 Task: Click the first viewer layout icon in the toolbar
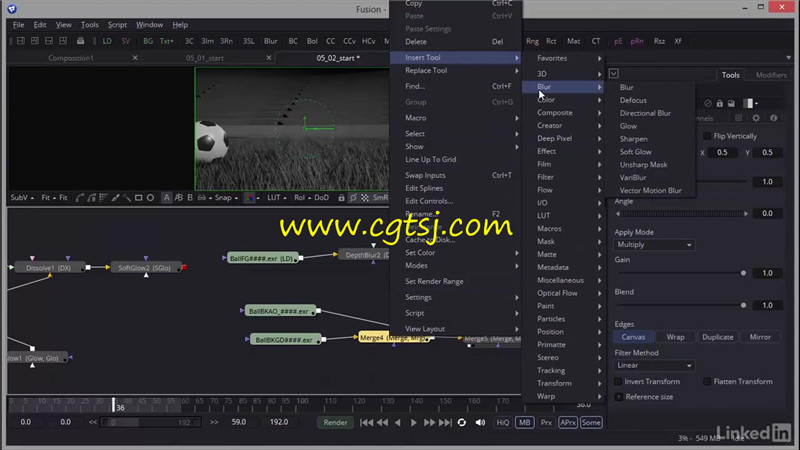pos(20,41)
